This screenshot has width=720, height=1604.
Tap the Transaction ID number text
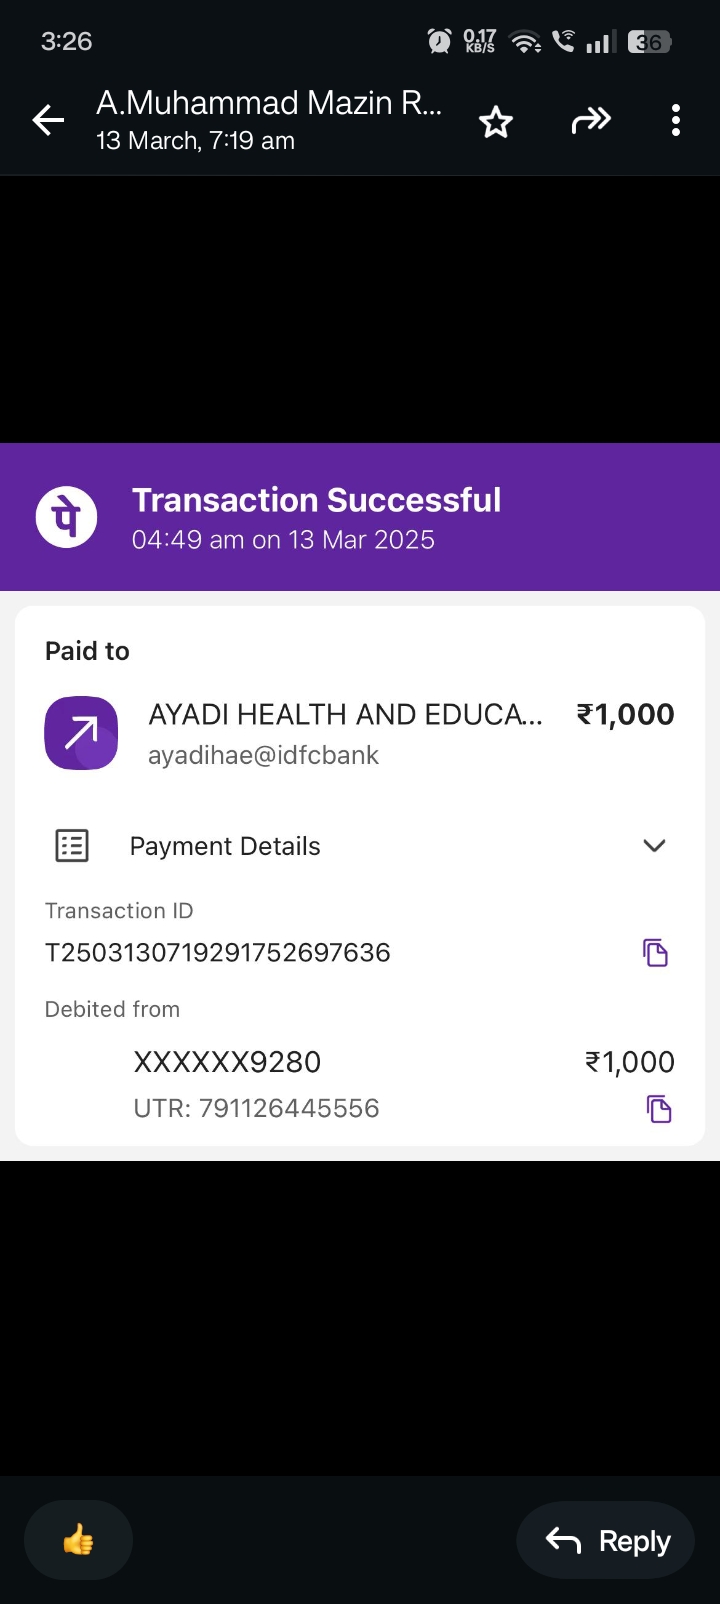coord(218,952)
